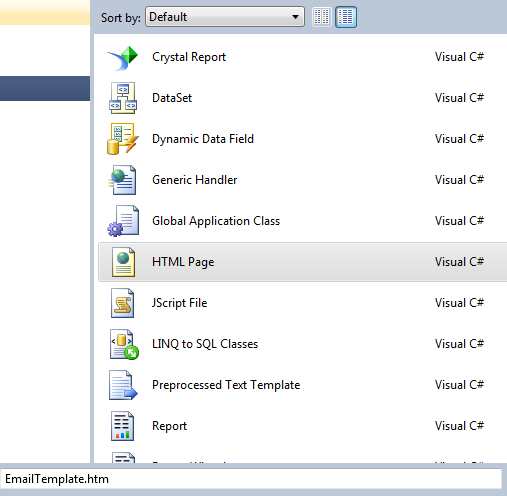Click the Report chart icon
The width and height of the screenshot is (507, 496).
(122, 426)
